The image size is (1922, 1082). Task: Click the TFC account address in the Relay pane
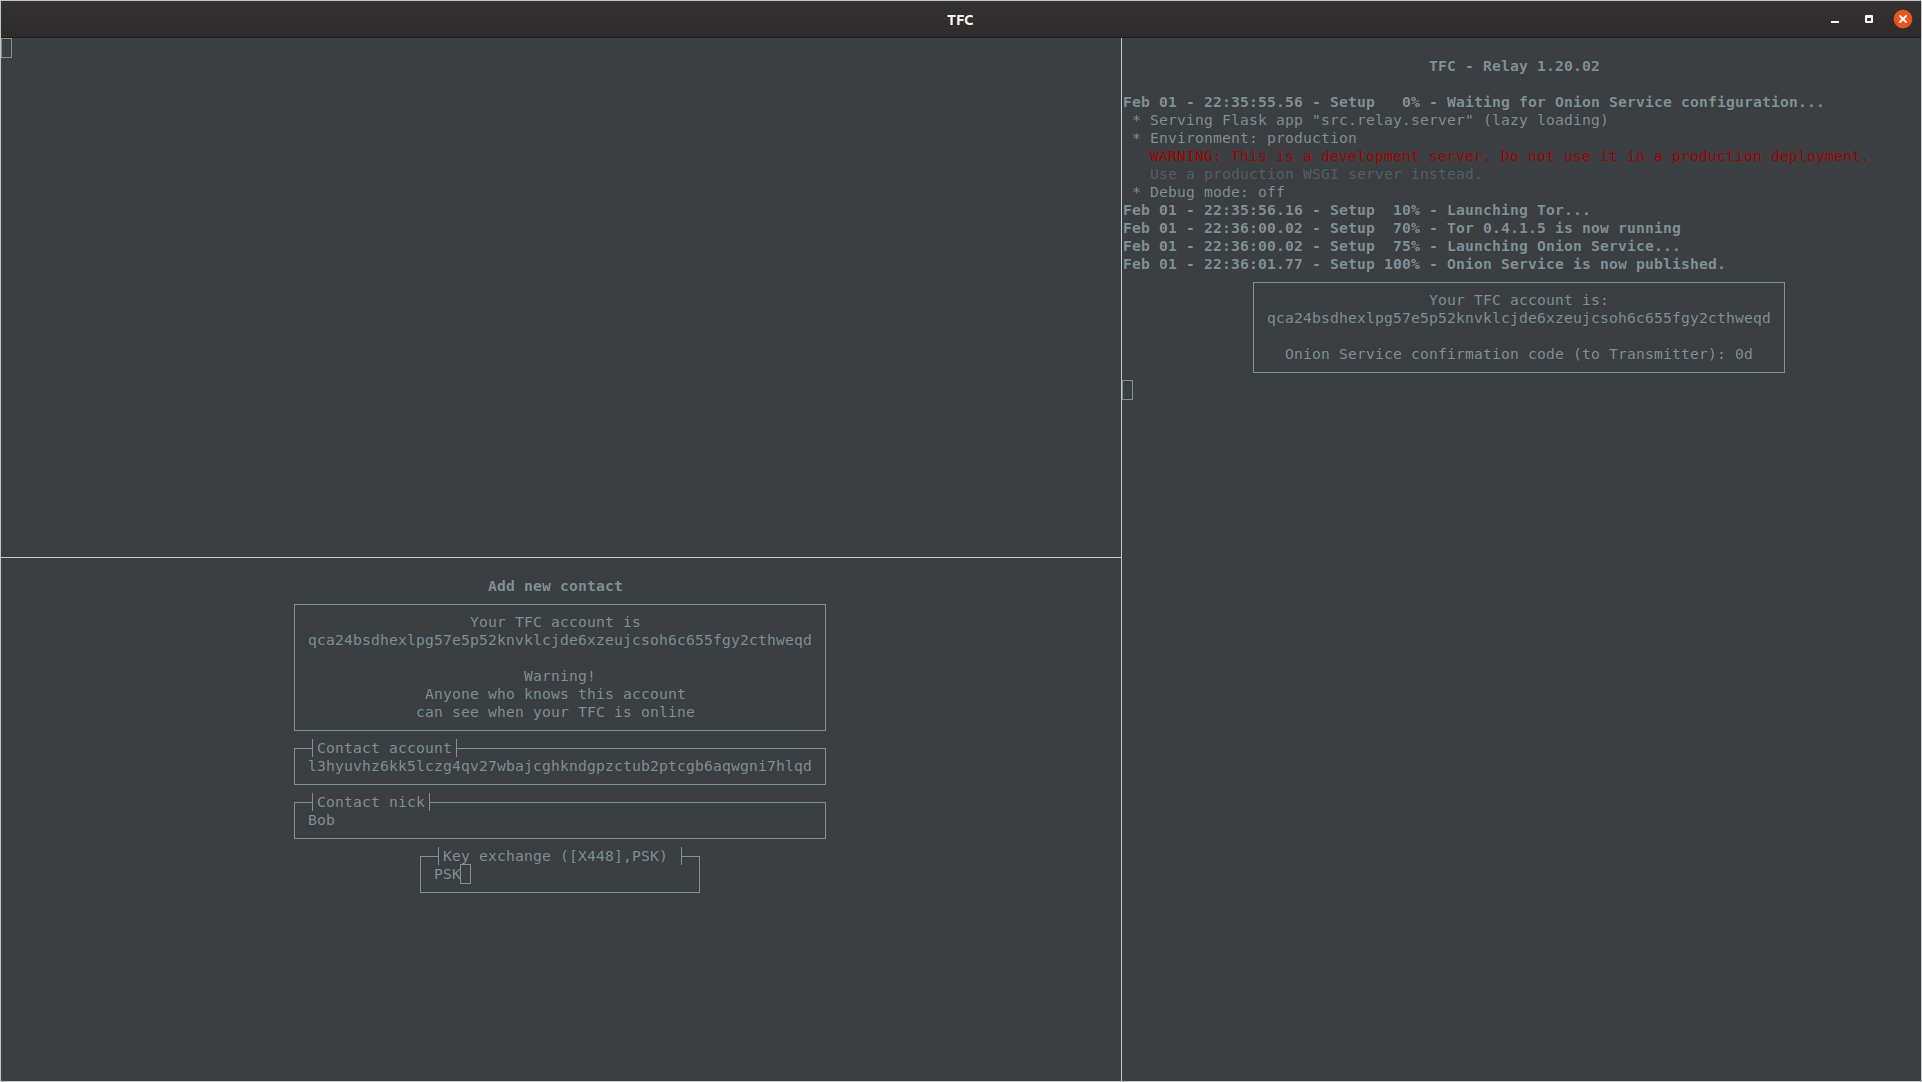(x=1518, y=318)
